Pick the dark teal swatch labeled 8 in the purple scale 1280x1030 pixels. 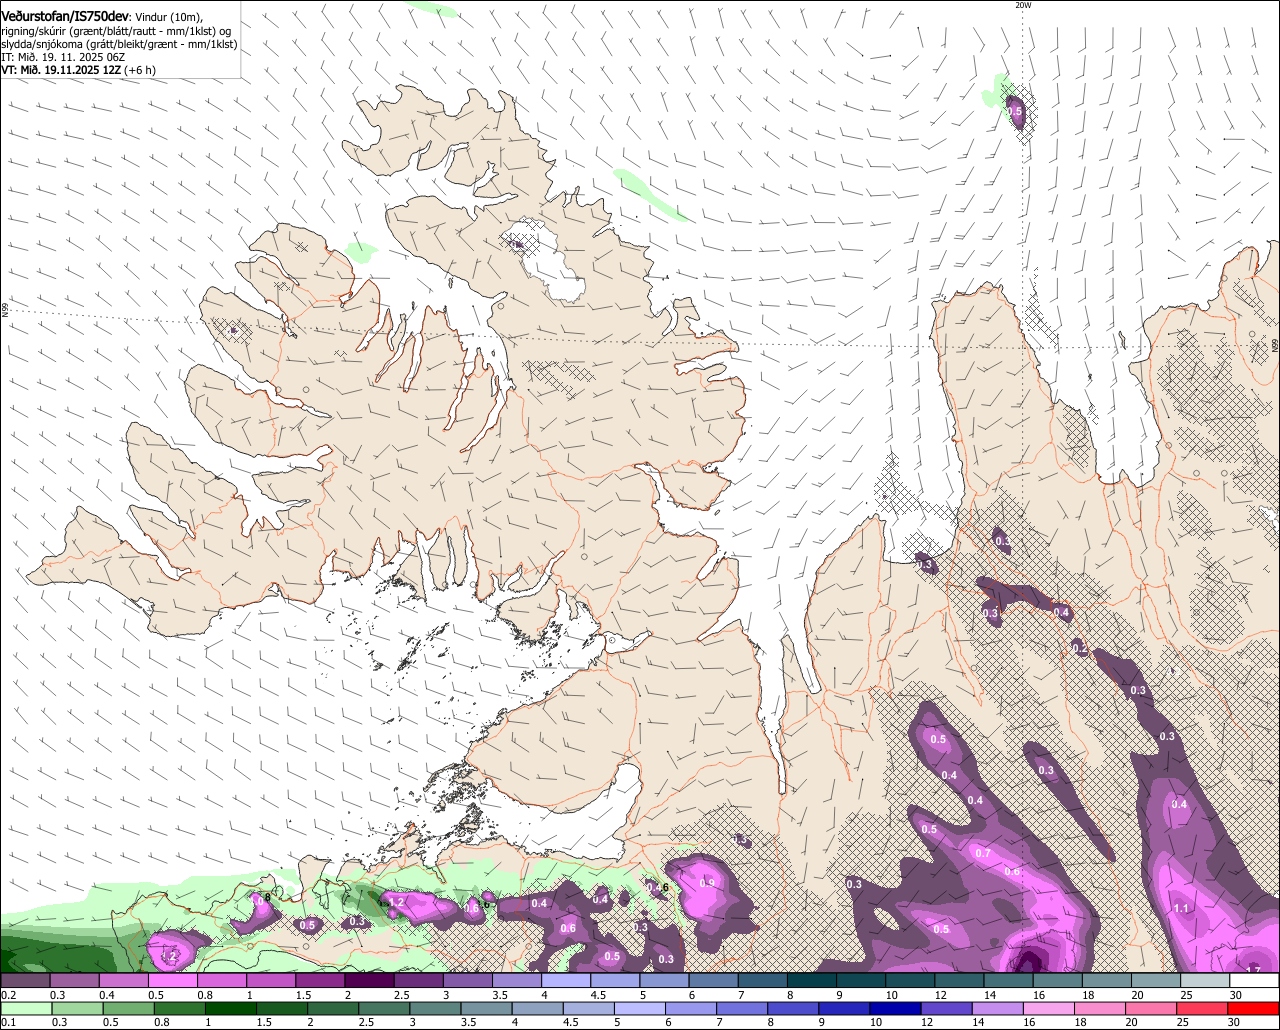(812, 980)
